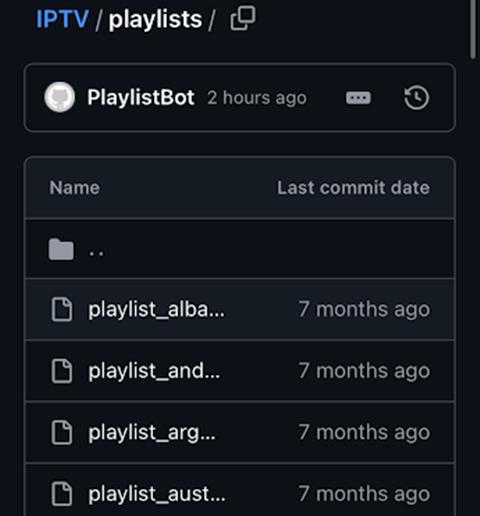The image size is (480, 516).
Task: Click the playlists breadcrumb folder name
Action: 155,20
